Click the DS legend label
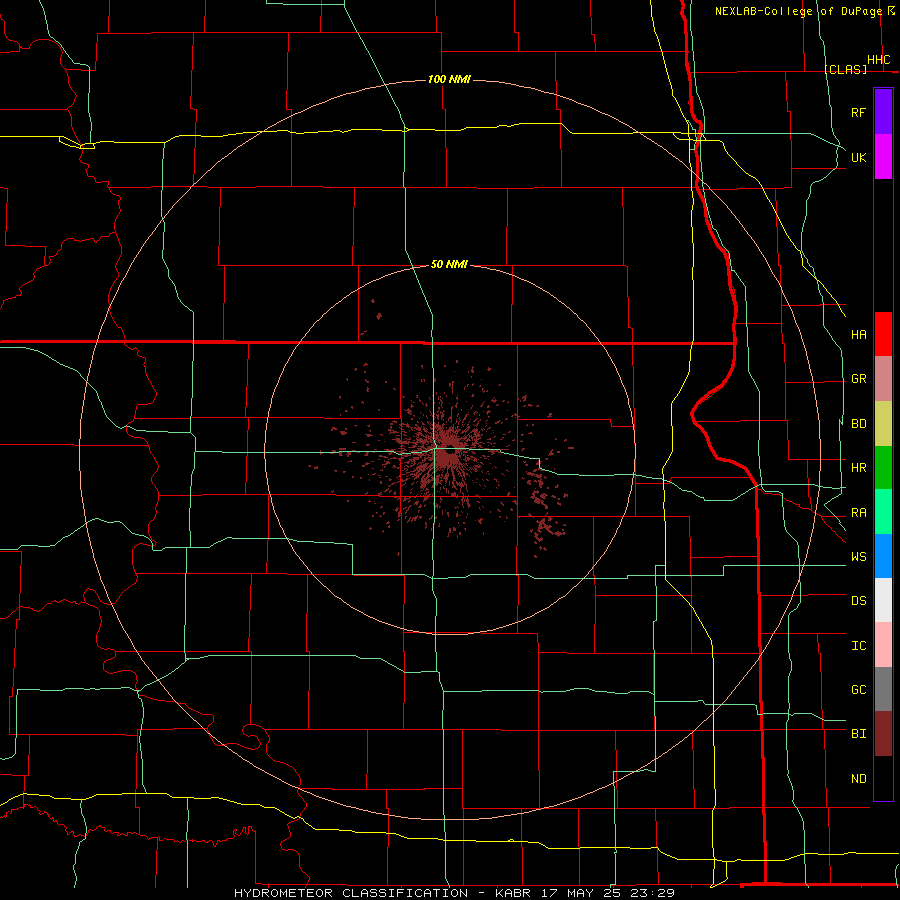900x900 pixels. pyautogui.click(x=858, y=601)
